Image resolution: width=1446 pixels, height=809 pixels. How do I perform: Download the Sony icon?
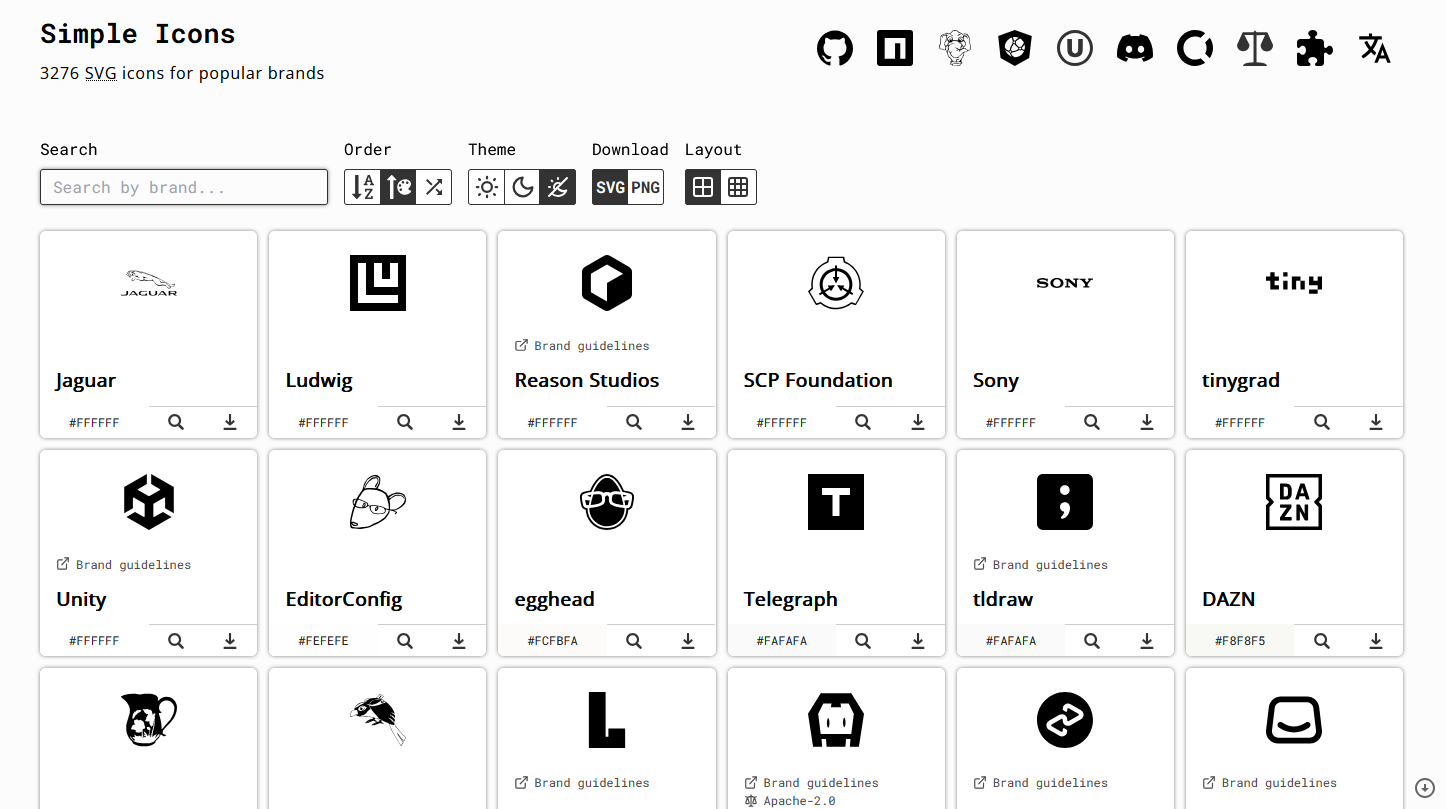[x=1147, y=422]
